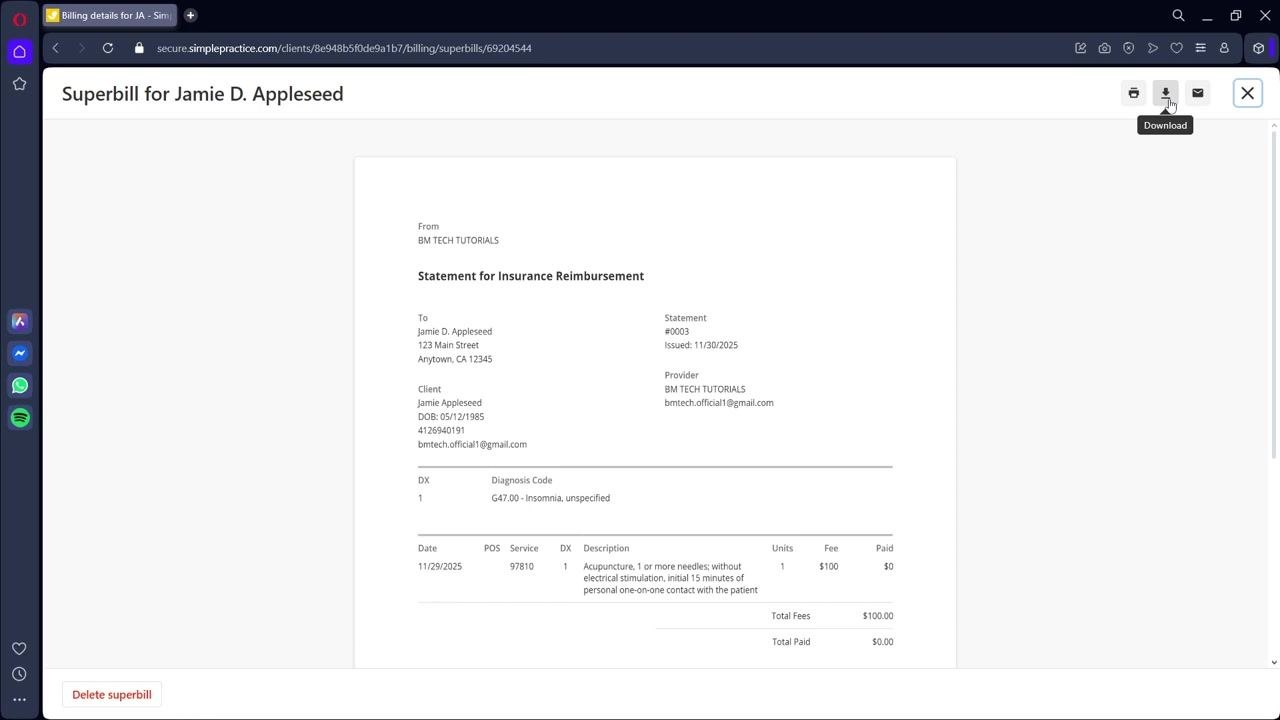
Task: Open the extensions cube icon
Action: (x=1259, y=48)
